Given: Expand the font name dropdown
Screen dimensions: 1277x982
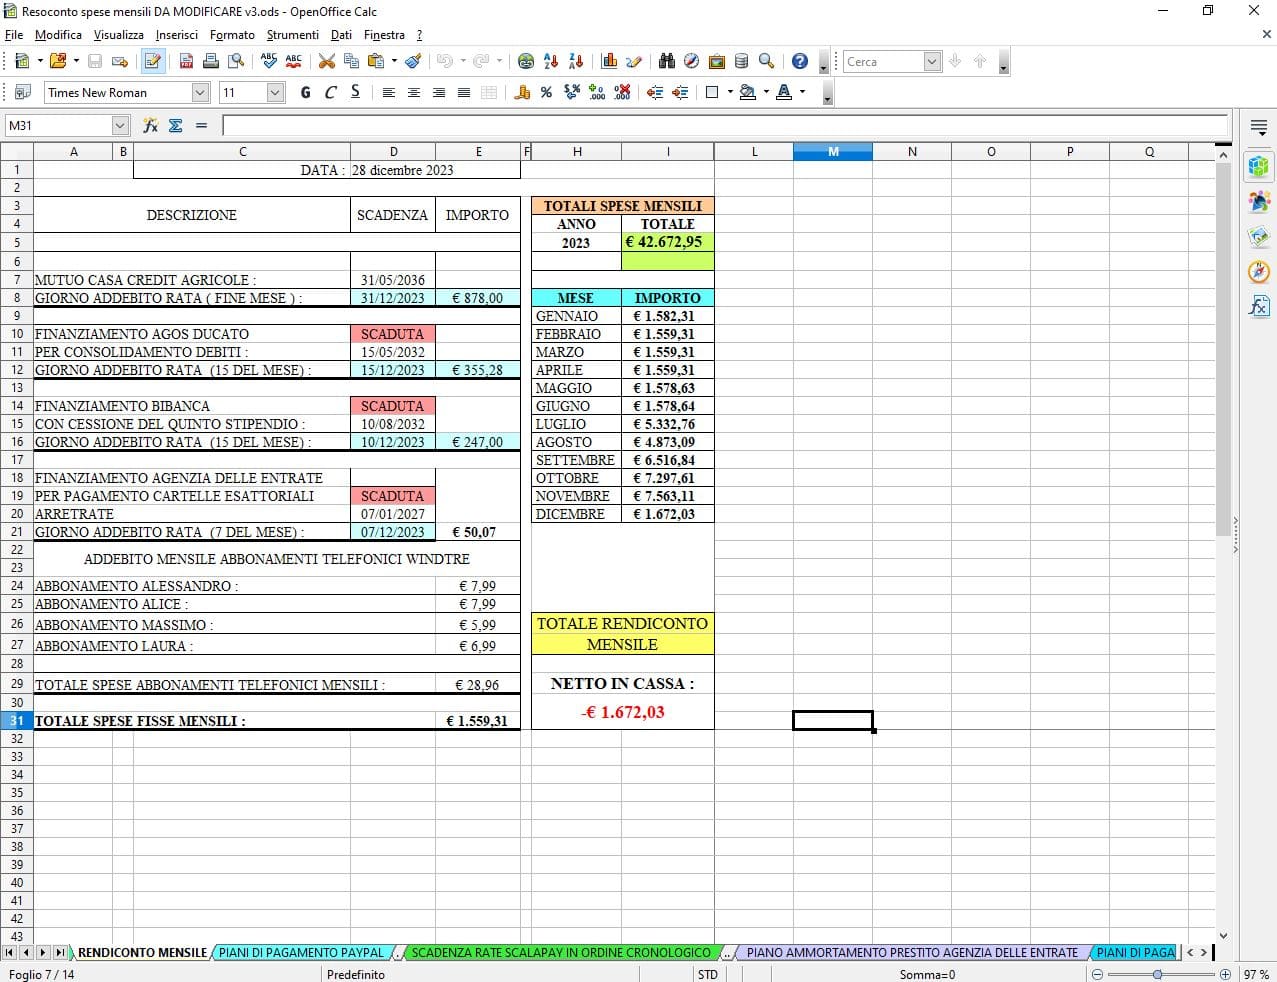Looking at the screenshot, I should 200,92.
